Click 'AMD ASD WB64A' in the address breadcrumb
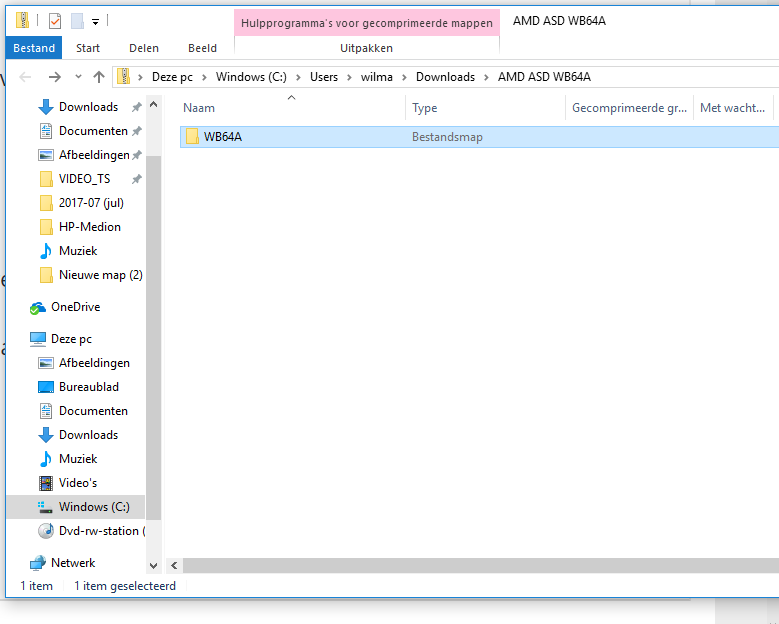Viewport: 779px width, 624px height. (x=545, y=77)
